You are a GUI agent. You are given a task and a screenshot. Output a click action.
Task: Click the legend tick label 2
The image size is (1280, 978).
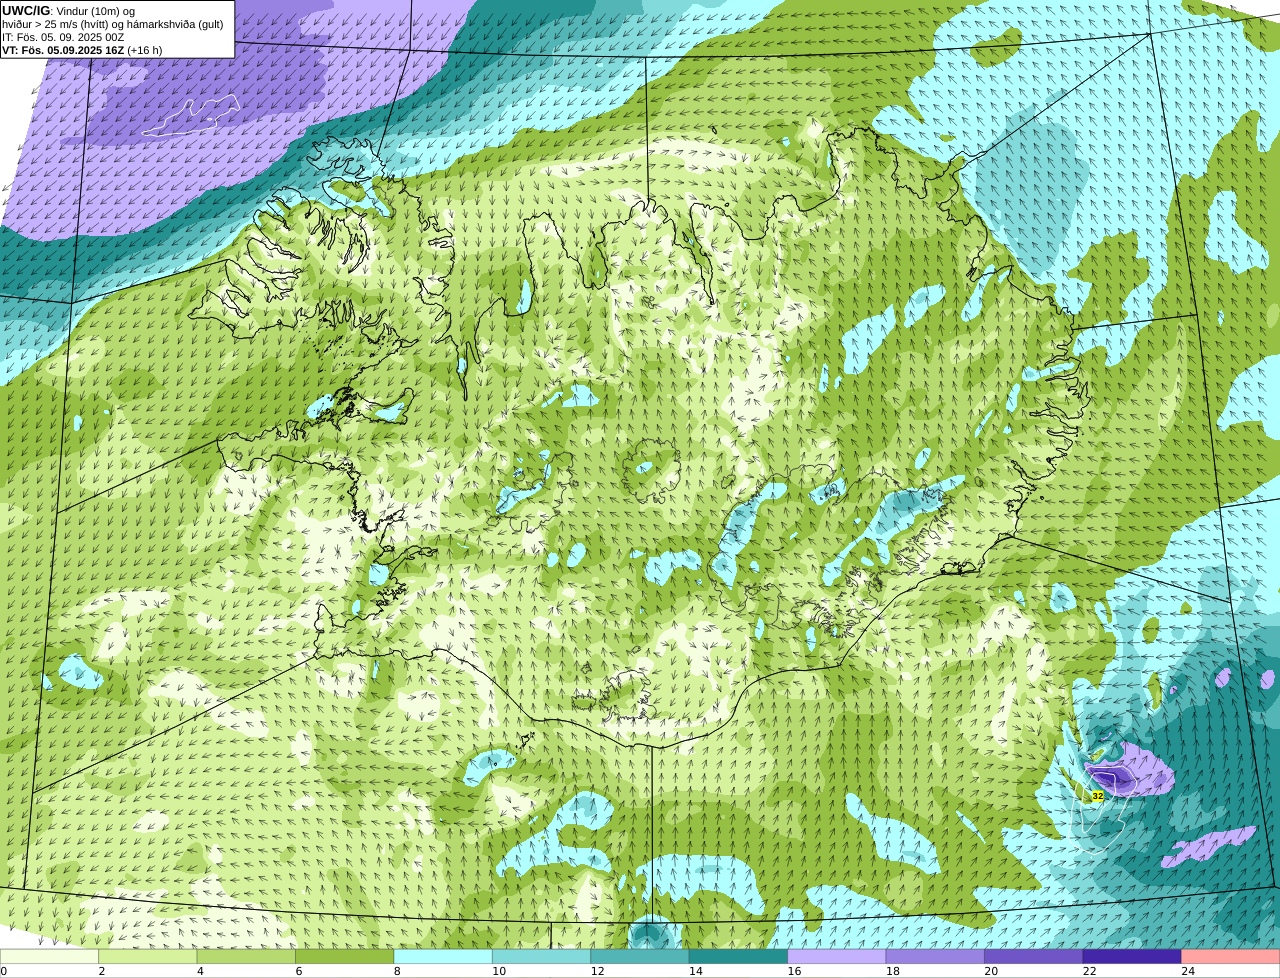[102, 971]
